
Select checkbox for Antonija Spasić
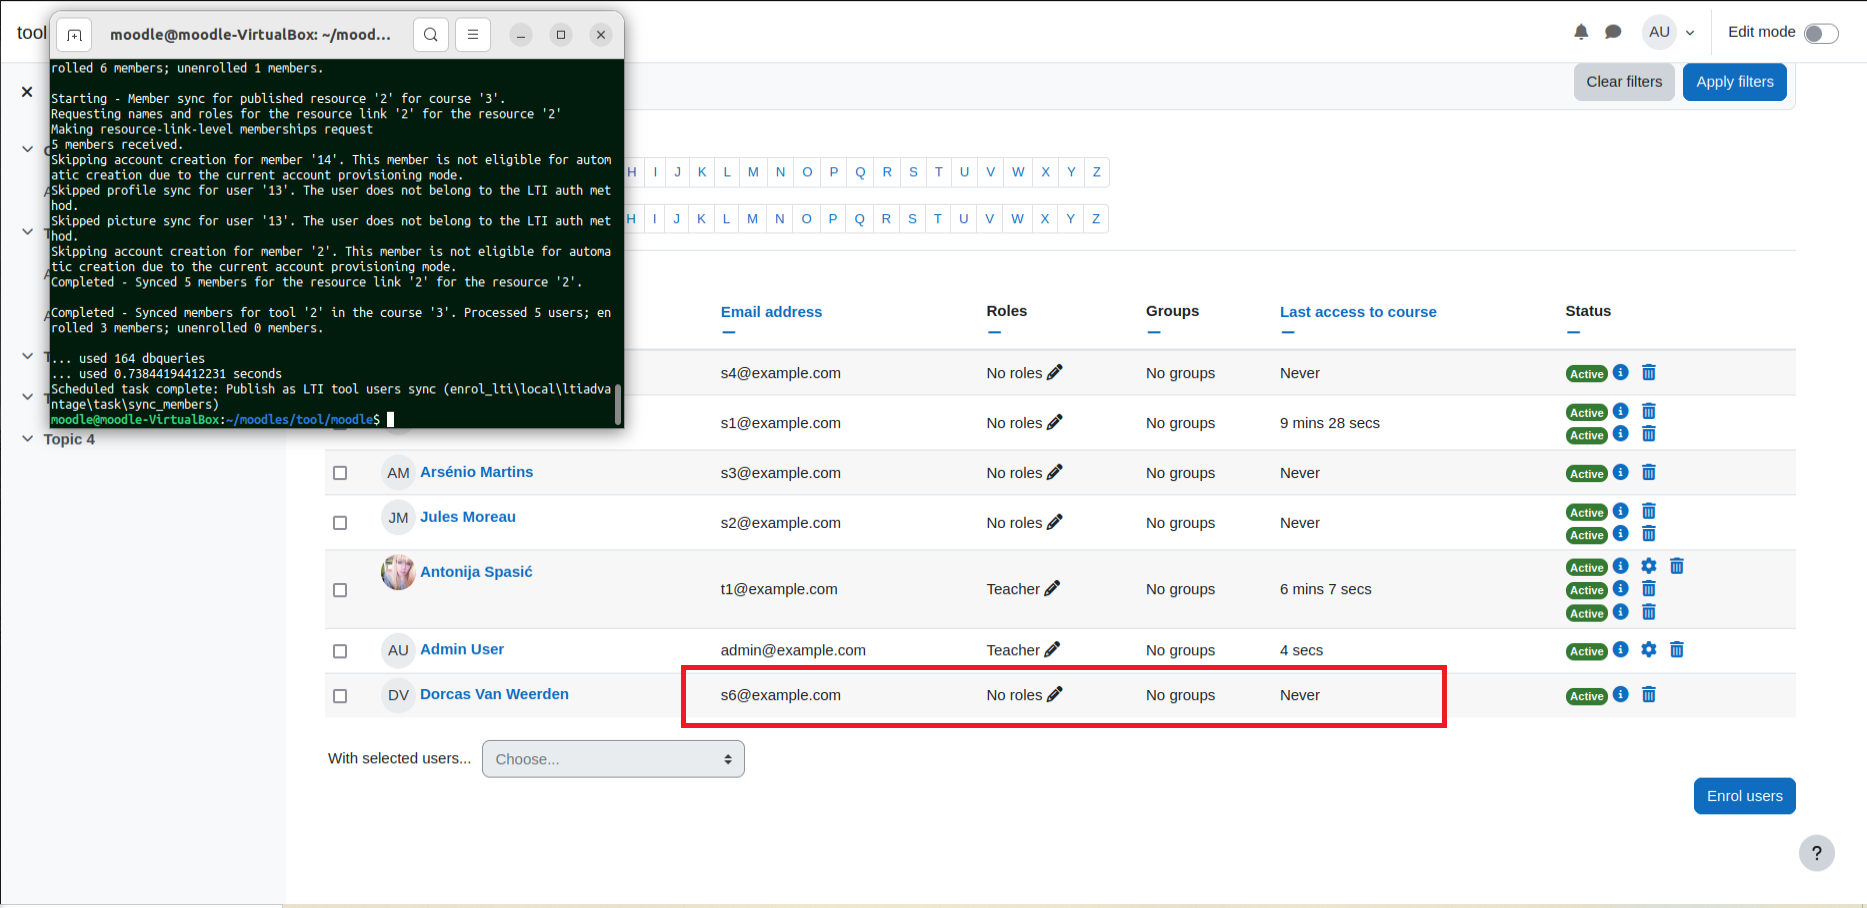tap(340, 590)
